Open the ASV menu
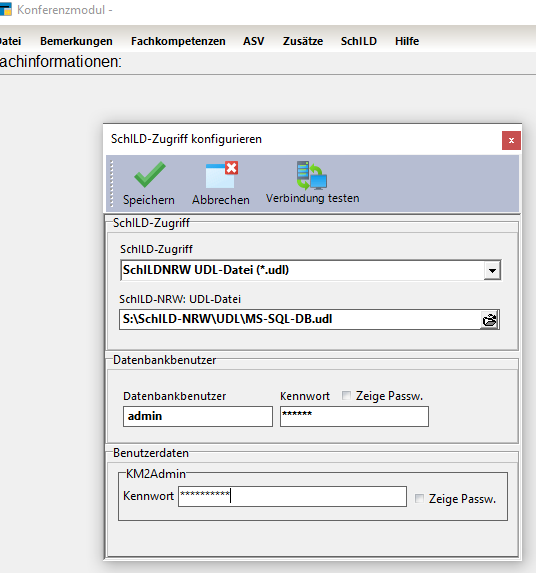536x573 pixels. [254, 41]
